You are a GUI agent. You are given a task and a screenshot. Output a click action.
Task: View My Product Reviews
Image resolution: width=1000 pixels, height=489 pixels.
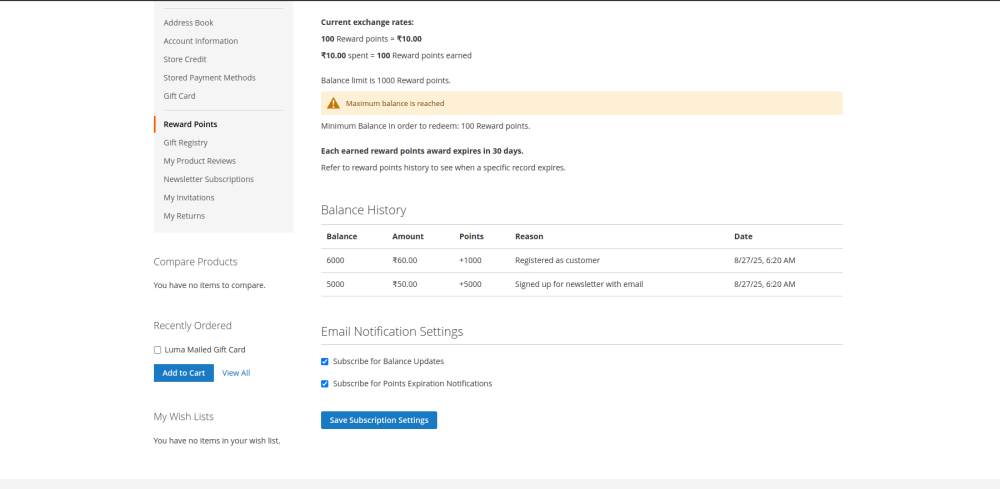pyautogui.click(x=199, y=161)
